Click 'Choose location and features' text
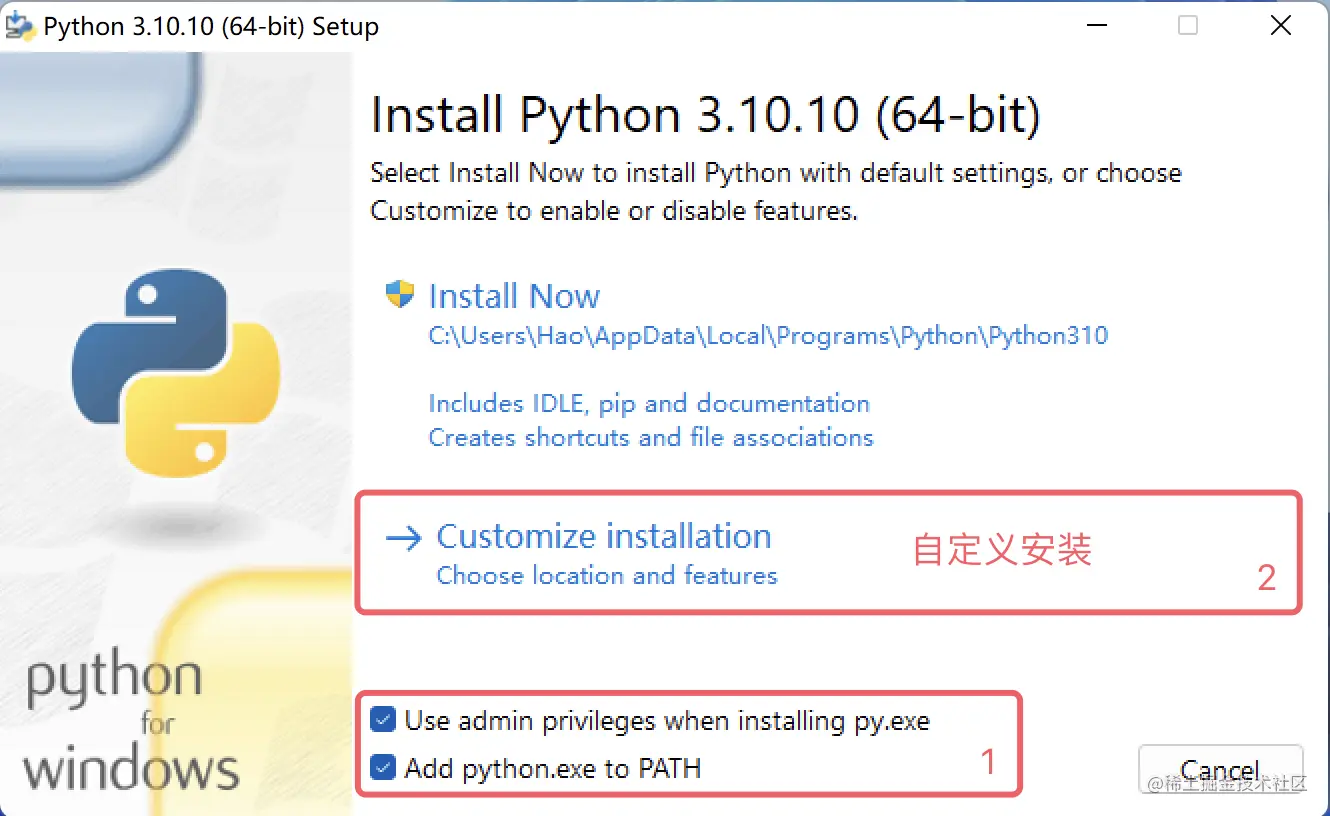The image size is (1330, 816). point(604,575)
